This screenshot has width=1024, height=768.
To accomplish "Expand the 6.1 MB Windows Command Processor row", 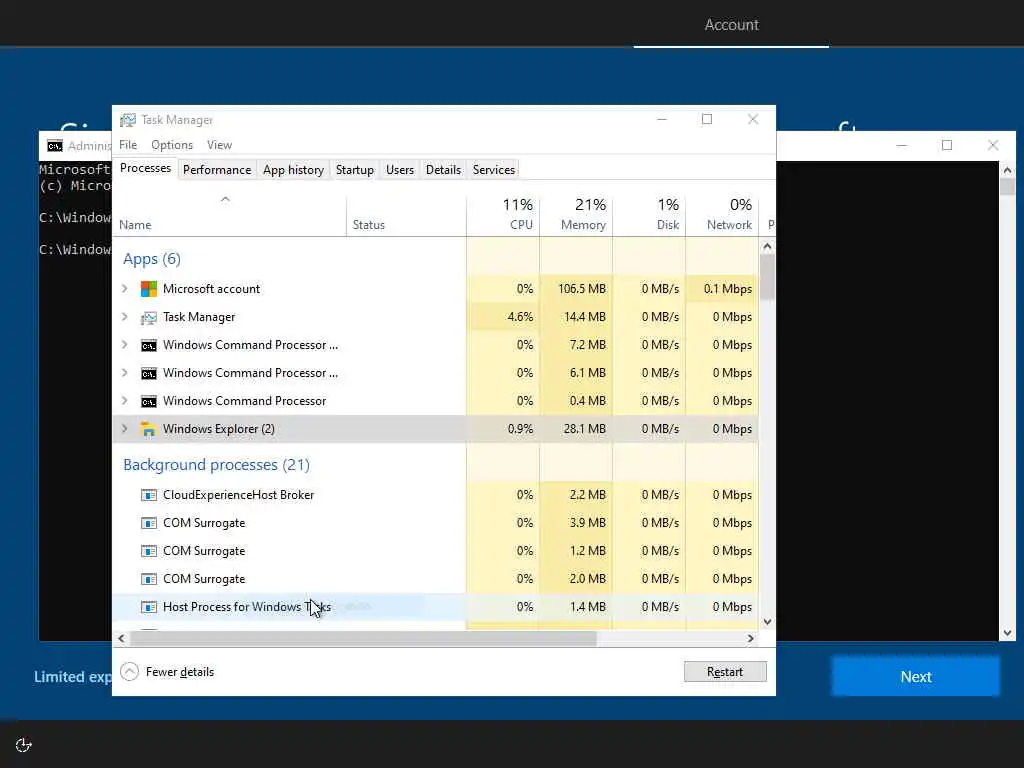I will (x=124, y=373).
